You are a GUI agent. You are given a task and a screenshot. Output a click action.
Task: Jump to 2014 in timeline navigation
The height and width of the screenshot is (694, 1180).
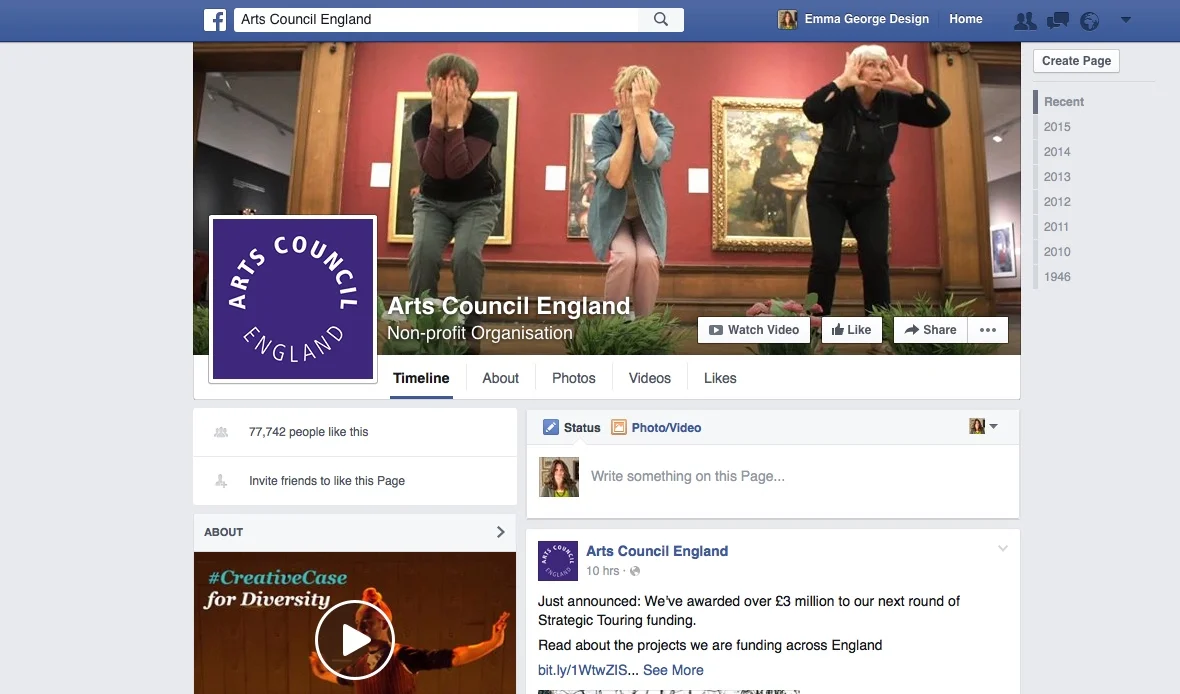(x=1057, y=151)
